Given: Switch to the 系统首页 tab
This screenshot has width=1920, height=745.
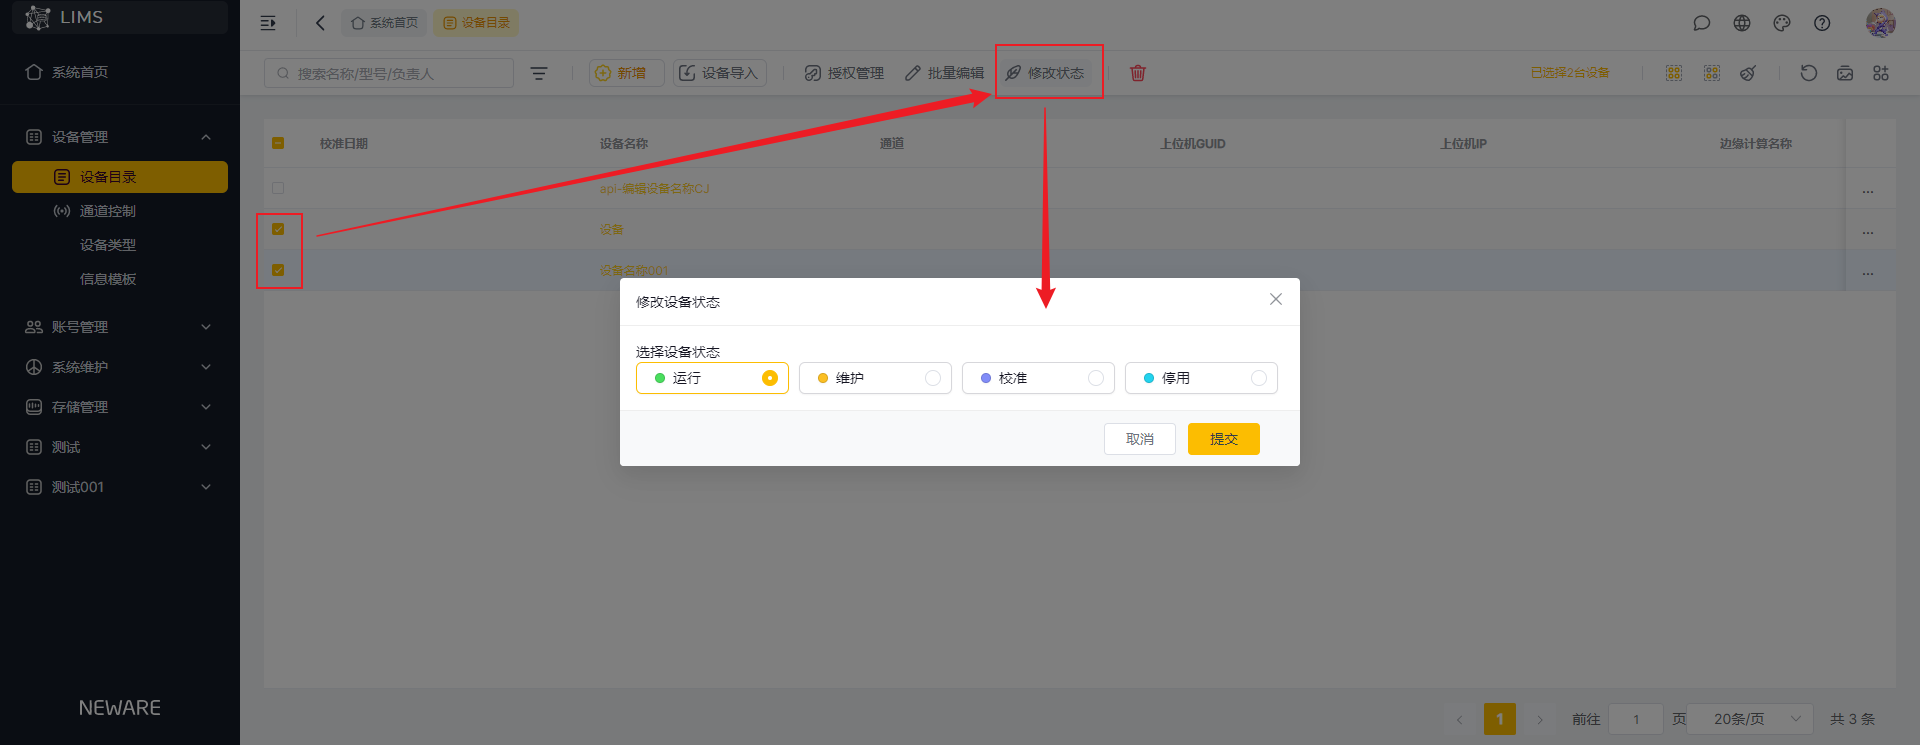Looking at the screenshot, I should (384, 23).
